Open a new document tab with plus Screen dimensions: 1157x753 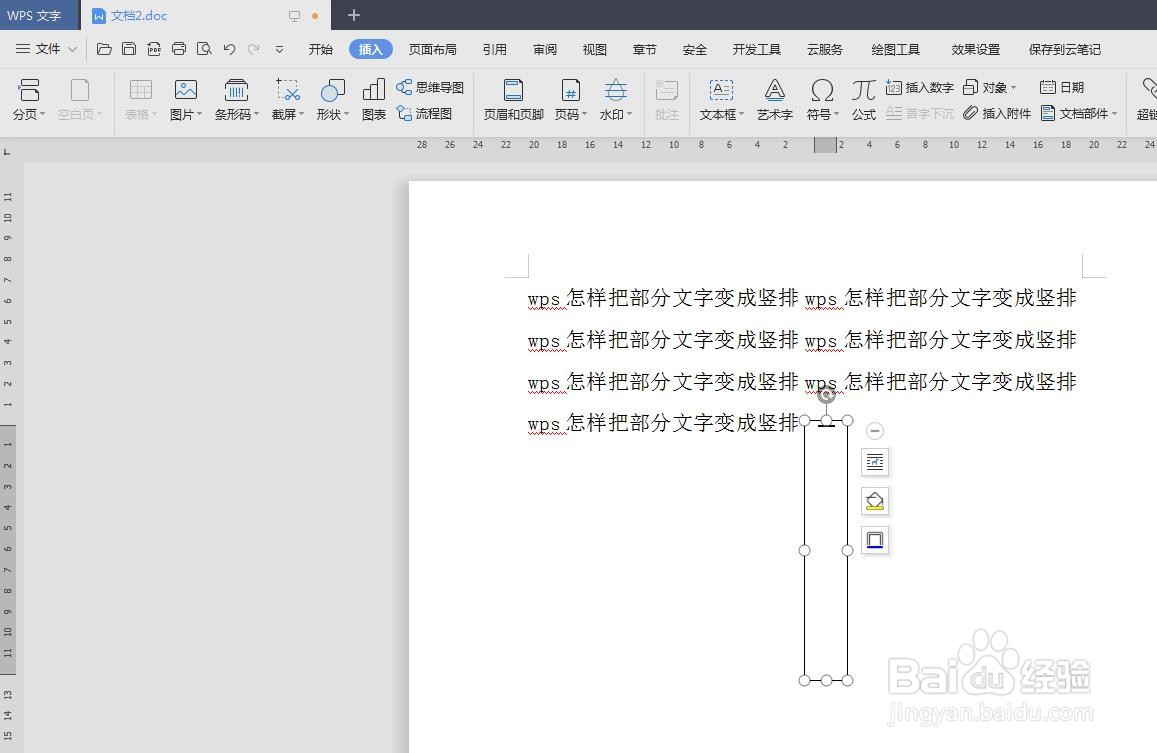[353, 15]
